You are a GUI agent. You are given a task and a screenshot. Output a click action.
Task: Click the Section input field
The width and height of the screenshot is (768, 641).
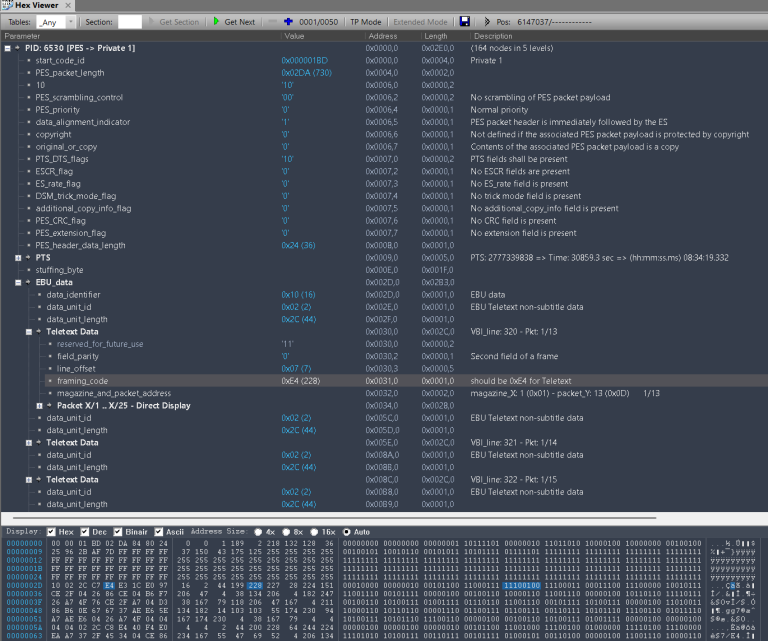coord(130,22)
